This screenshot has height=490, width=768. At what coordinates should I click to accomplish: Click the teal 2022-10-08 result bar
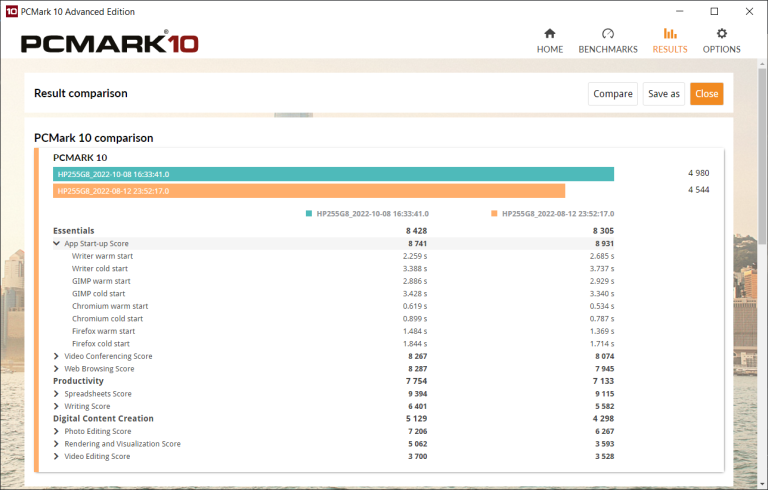point(333,174)
